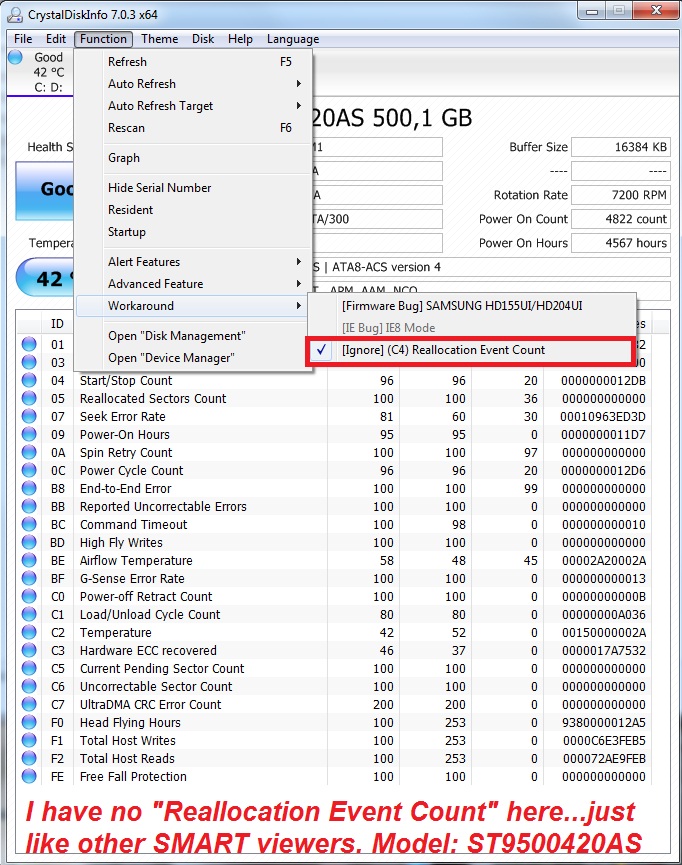Viewport: 682px width, 865px height.
Task: Click status orb for Airflow Temperature
Action: coord(29,560)
